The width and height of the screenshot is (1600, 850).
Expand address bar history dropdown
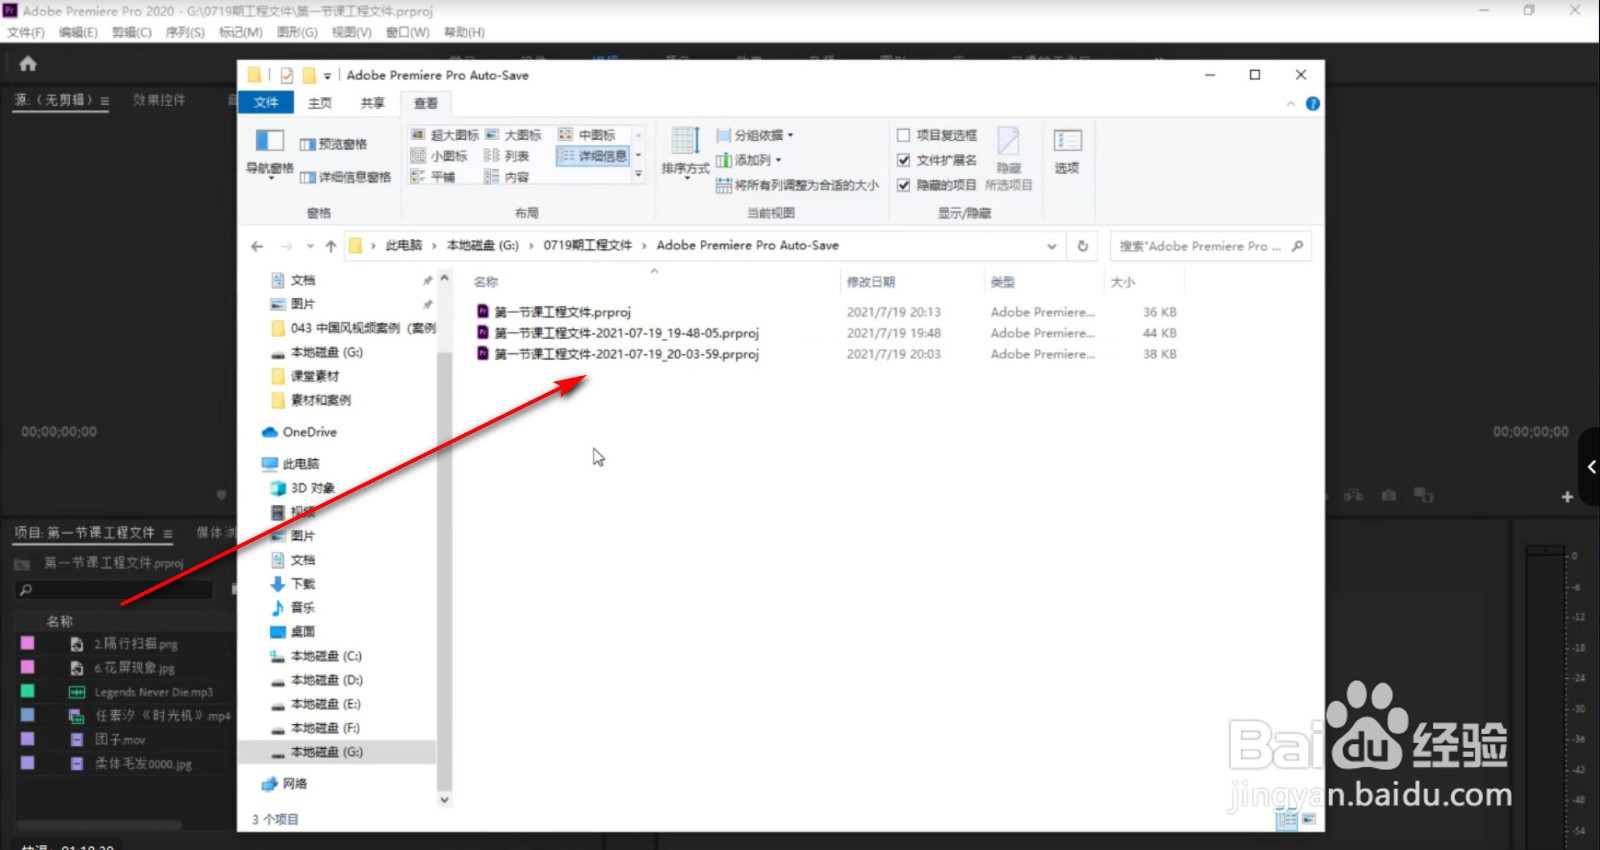[1051, 246]
